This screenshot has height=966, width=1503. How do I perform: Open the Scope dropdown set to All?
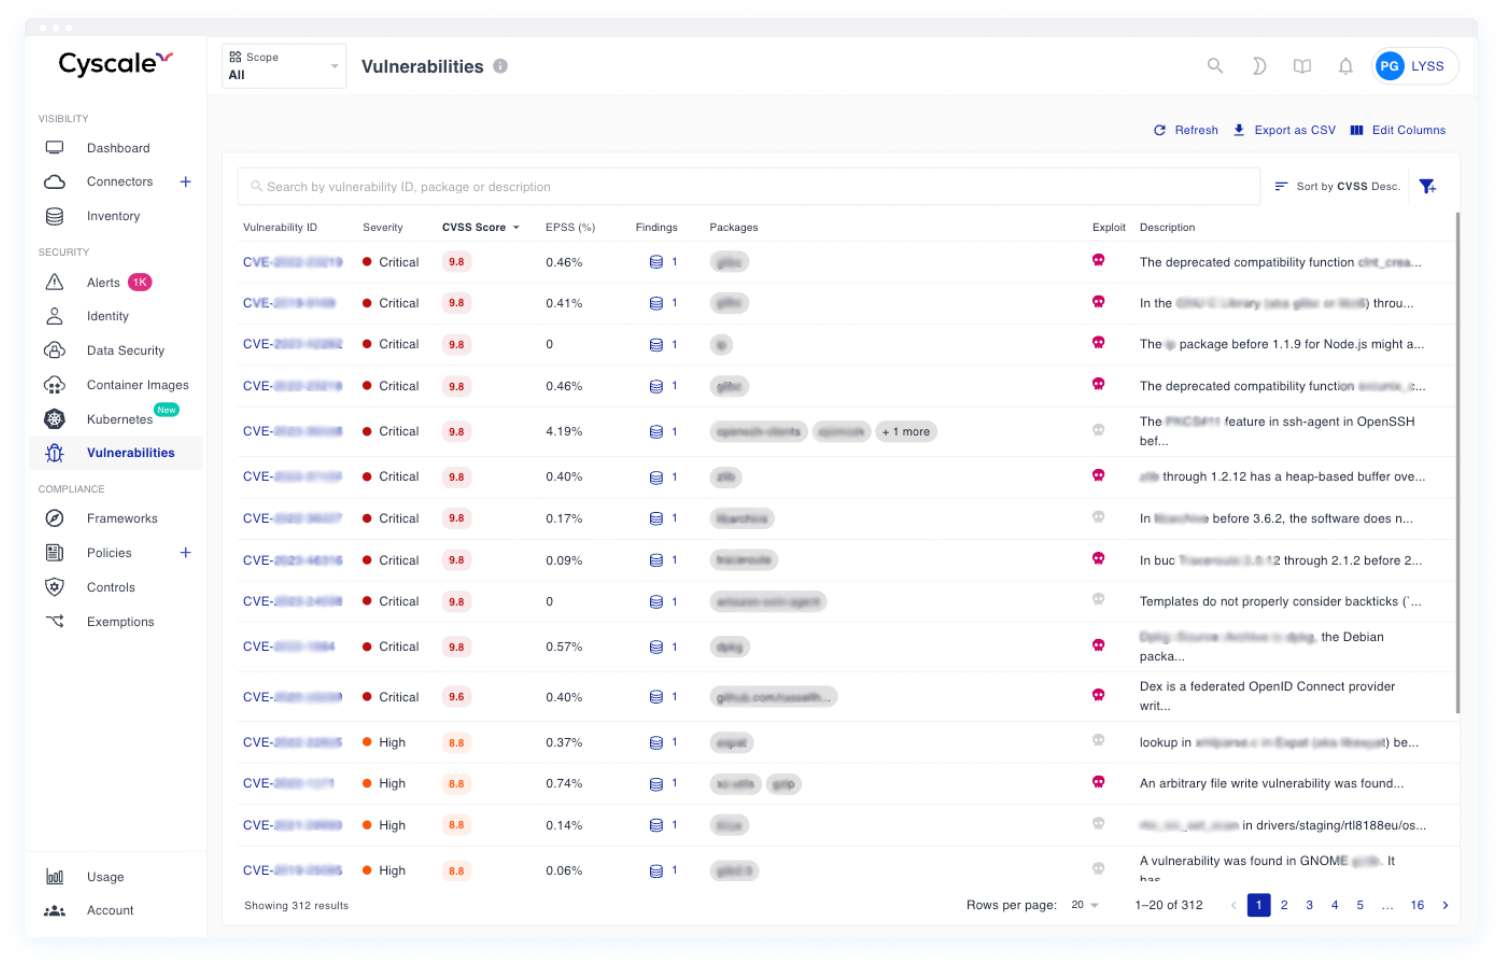(283, 66)
